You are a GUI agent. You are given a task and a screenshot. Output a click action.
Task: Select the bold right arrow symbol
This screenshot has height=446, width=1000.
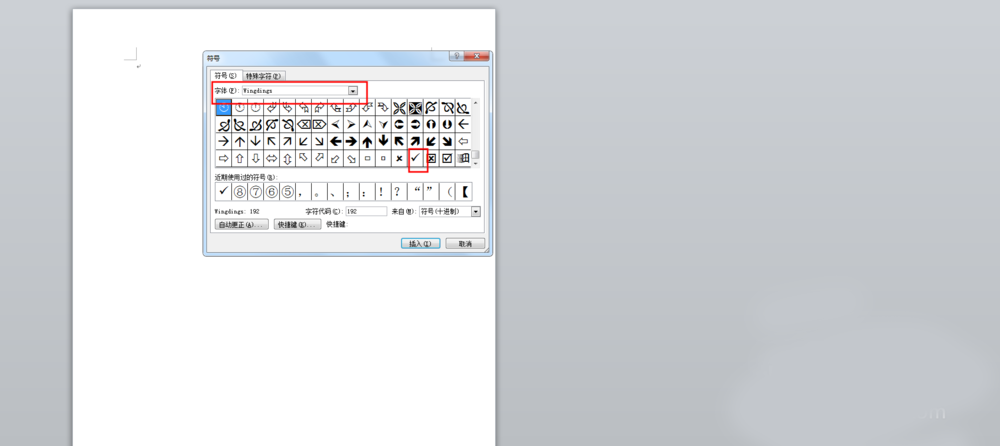pos(351,141)
